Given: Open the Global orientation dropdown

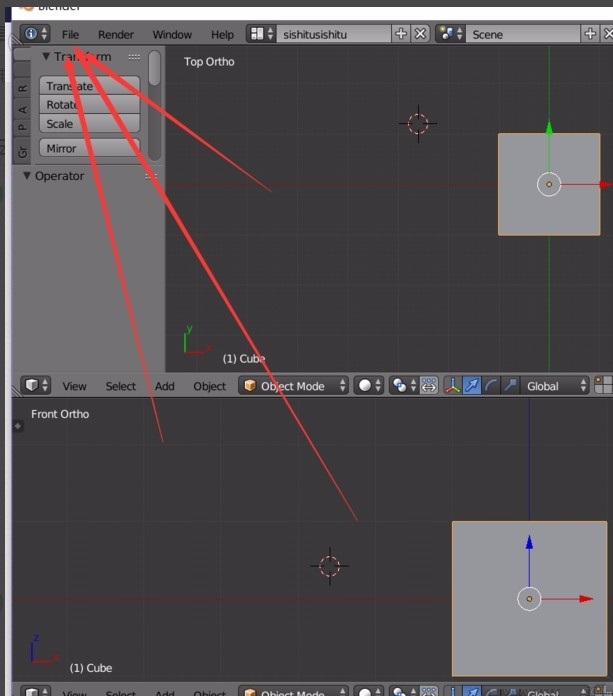Looking at the screenshot, I should (555, 386).
